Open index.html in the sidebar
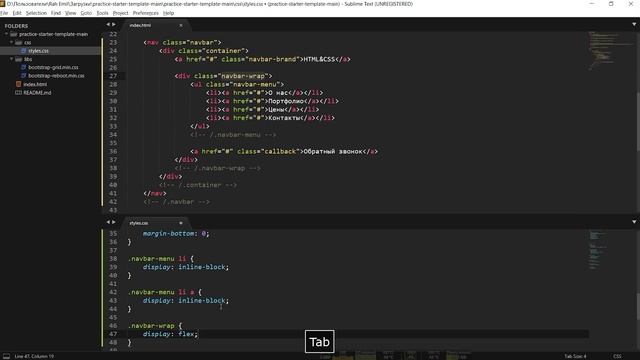This screenshot has width=640, height=360. tap(35, 84)
